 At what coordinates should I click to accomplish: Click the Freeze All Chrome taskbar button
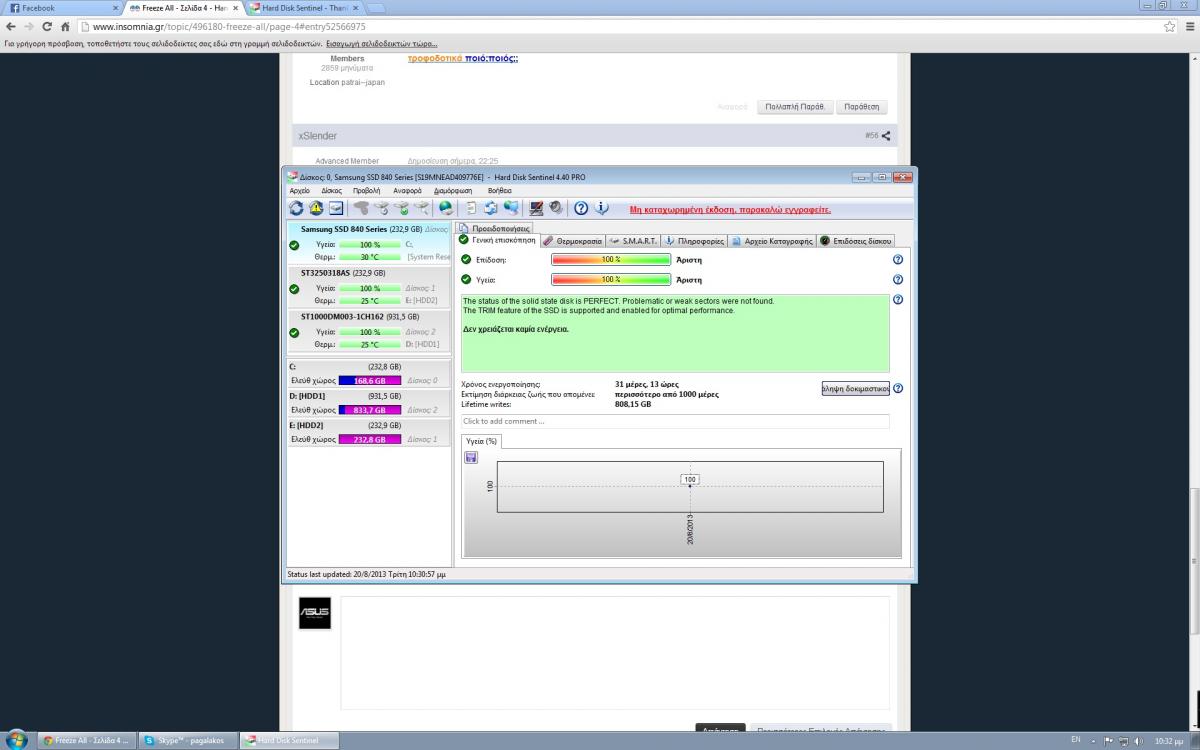click(88, 741)
